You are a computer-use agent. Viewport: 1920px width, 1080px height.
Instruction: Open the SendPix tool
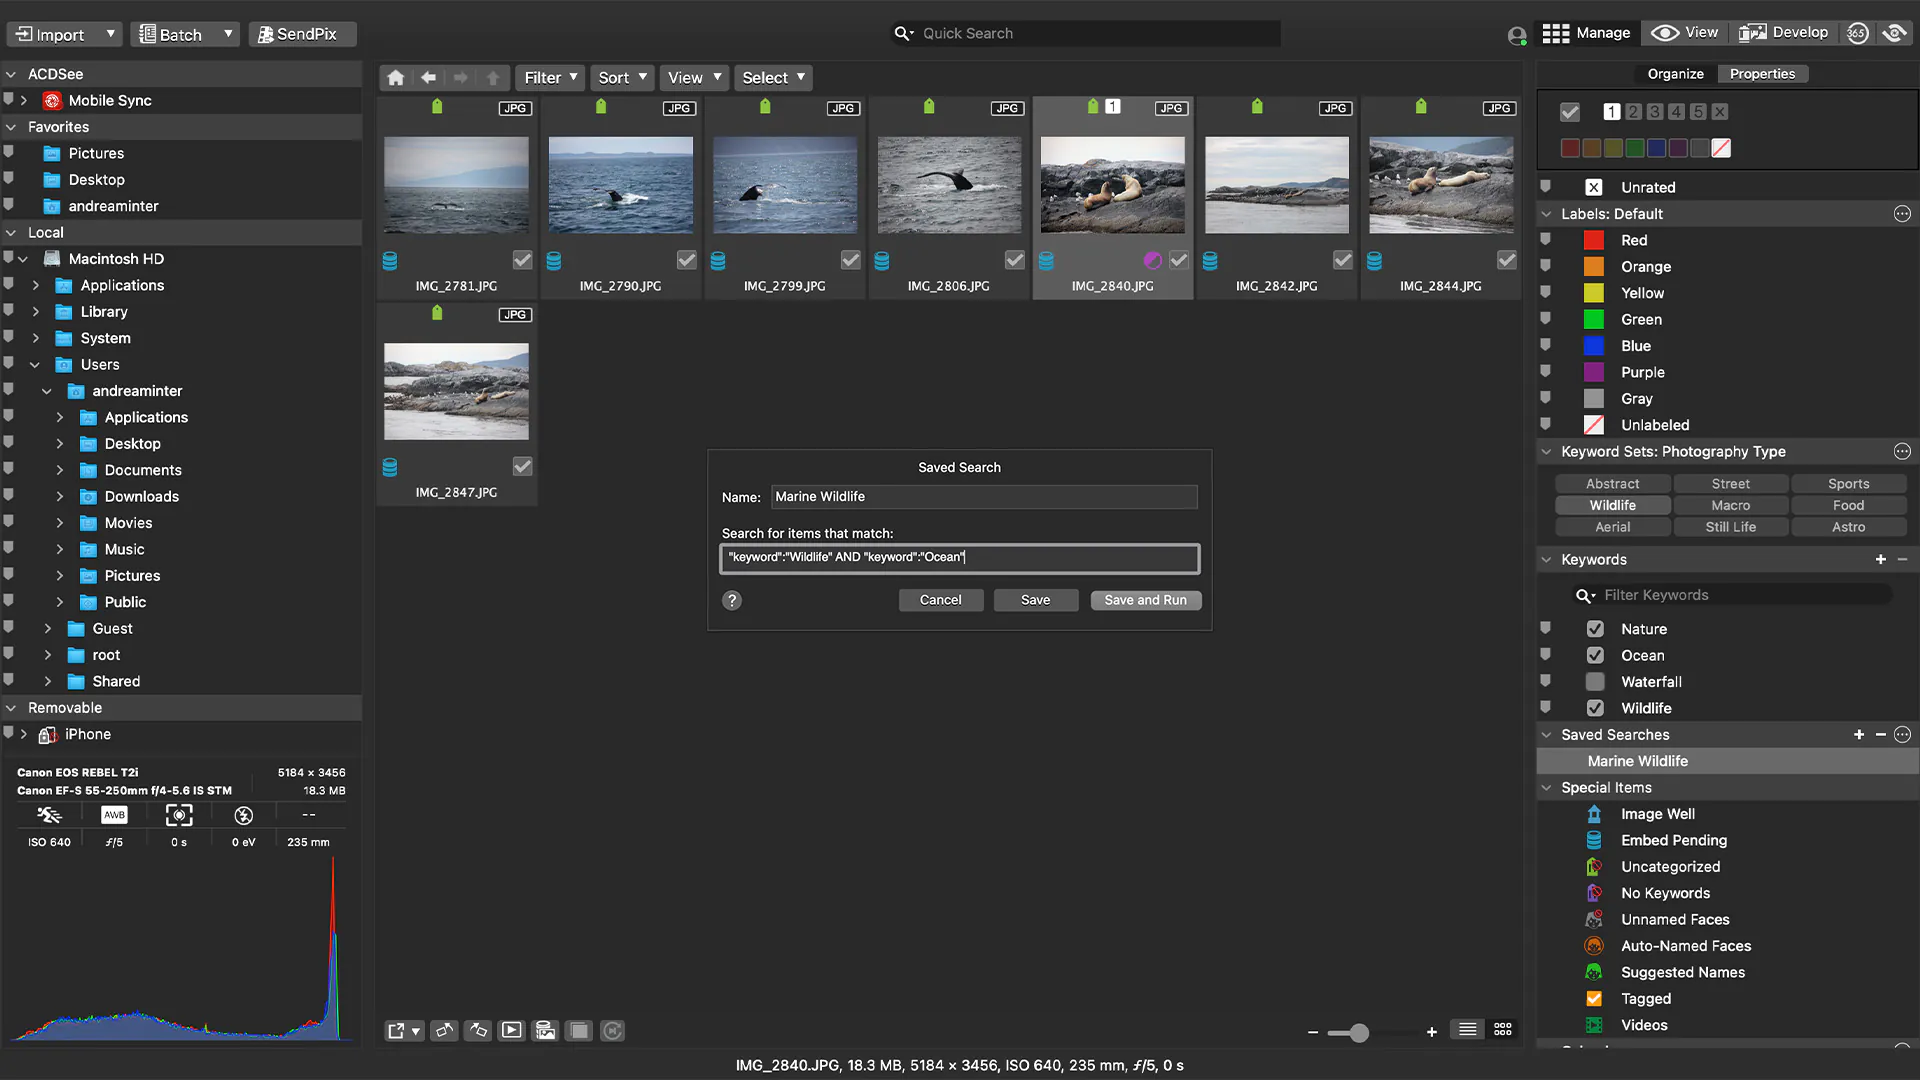[302, 33]
